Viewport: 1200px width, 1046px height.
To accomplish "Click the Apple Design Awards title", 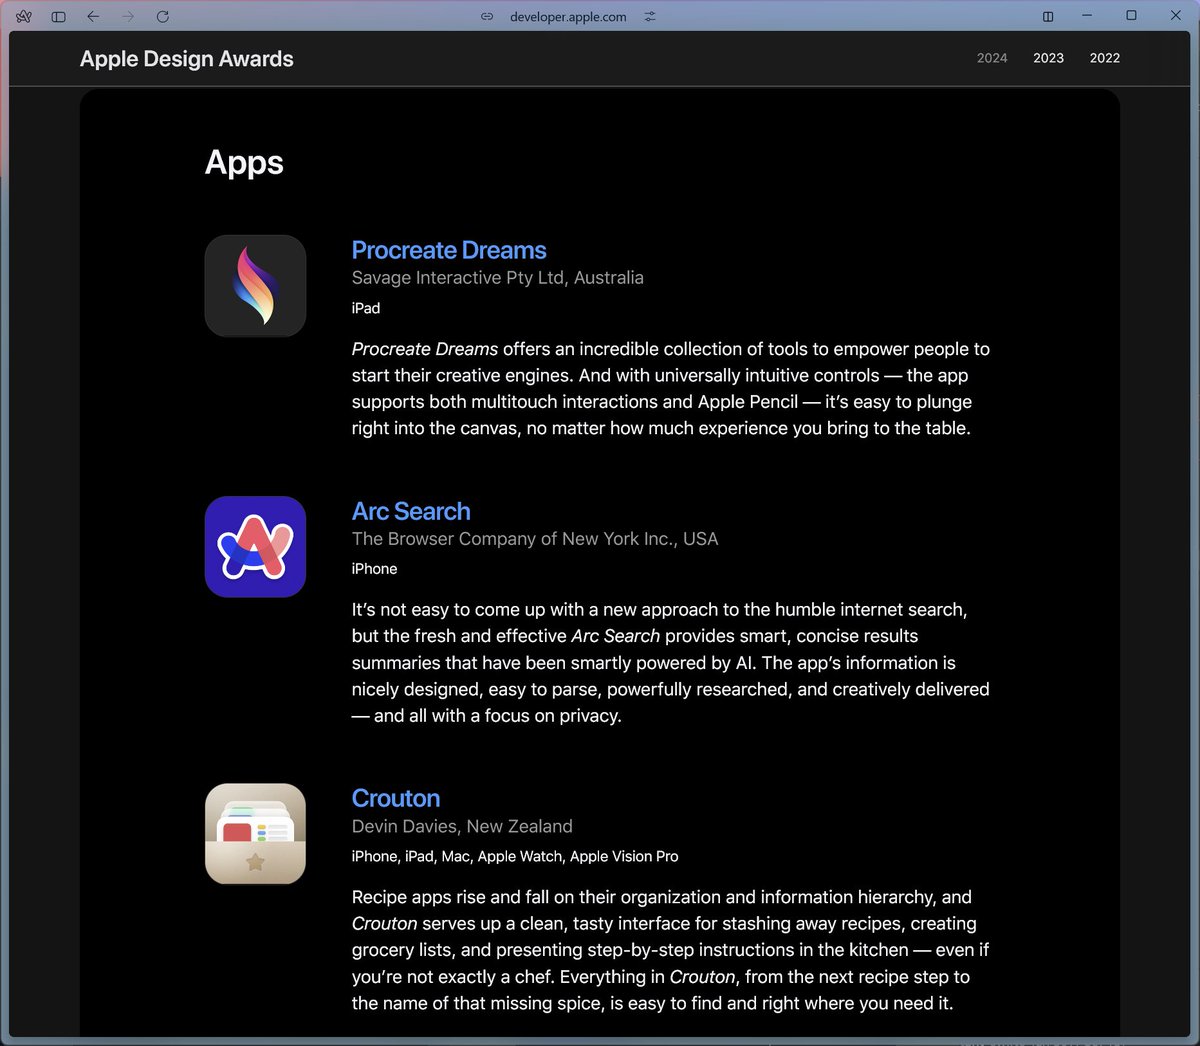I will click(x=187, y=59).
